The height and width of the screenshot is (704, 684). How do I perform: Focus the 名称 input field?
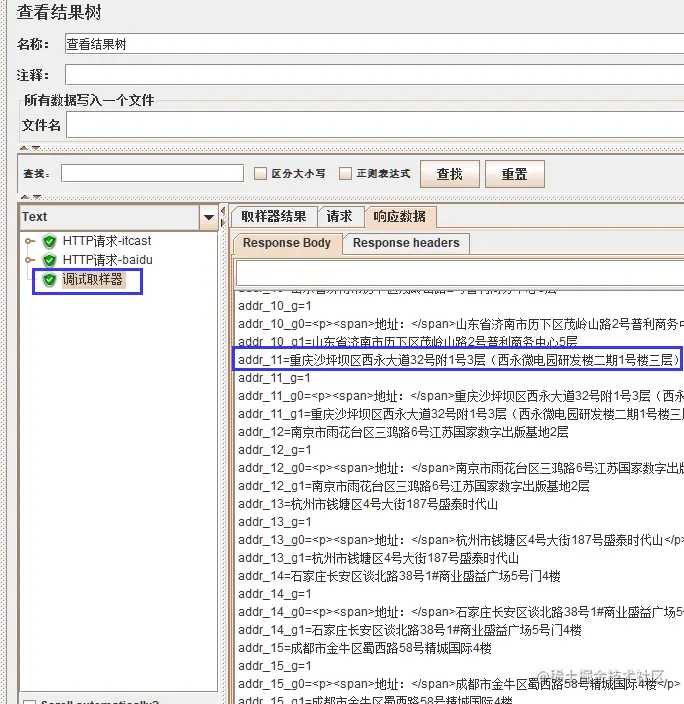coord(375,44)
